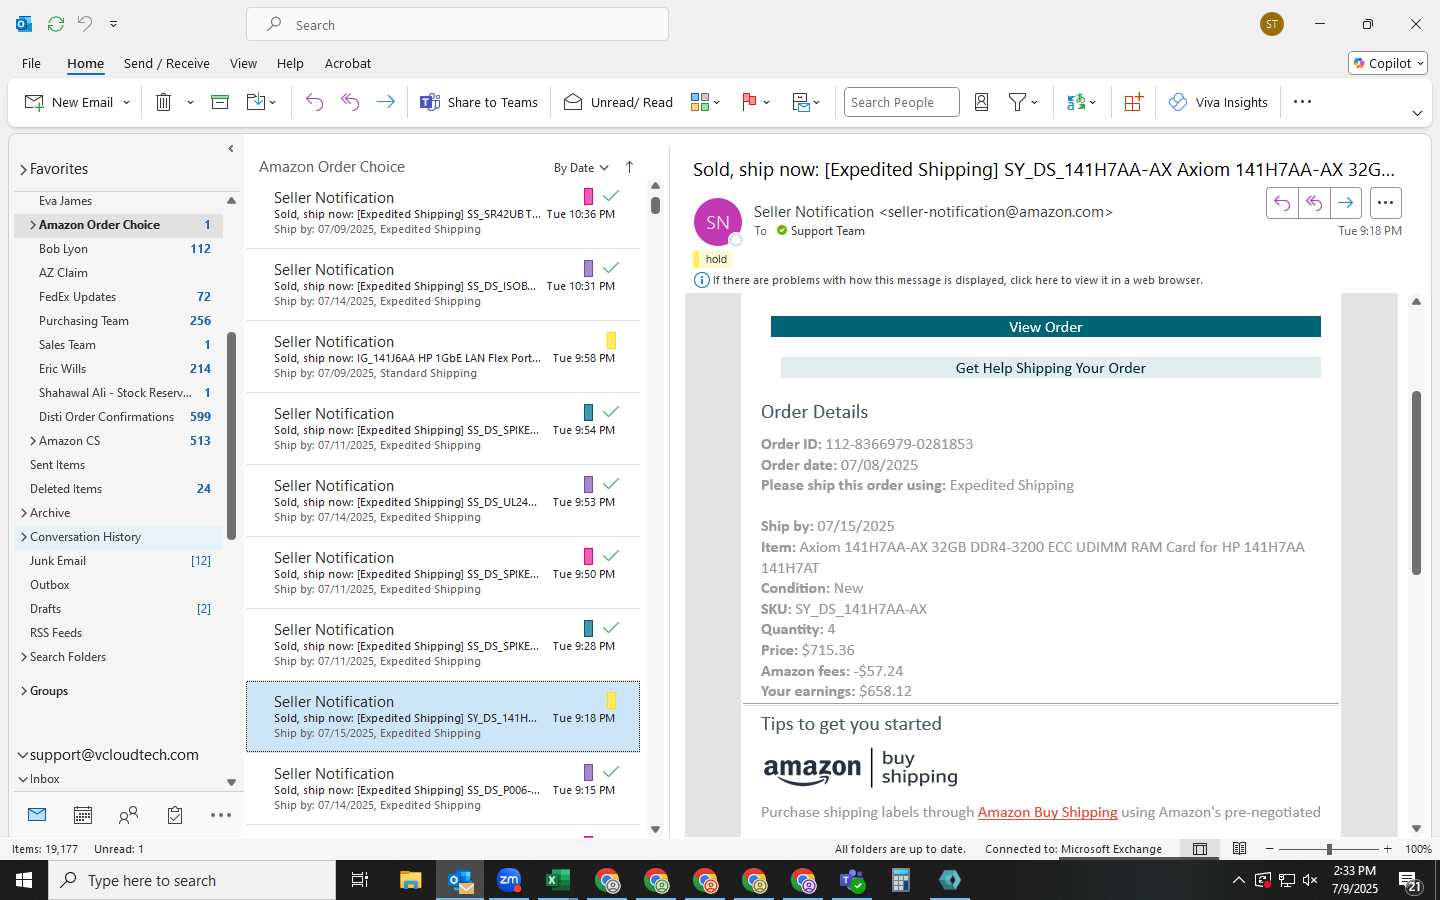
Task: Expand the ribbon with chevron
Action: pos(1417,113)
